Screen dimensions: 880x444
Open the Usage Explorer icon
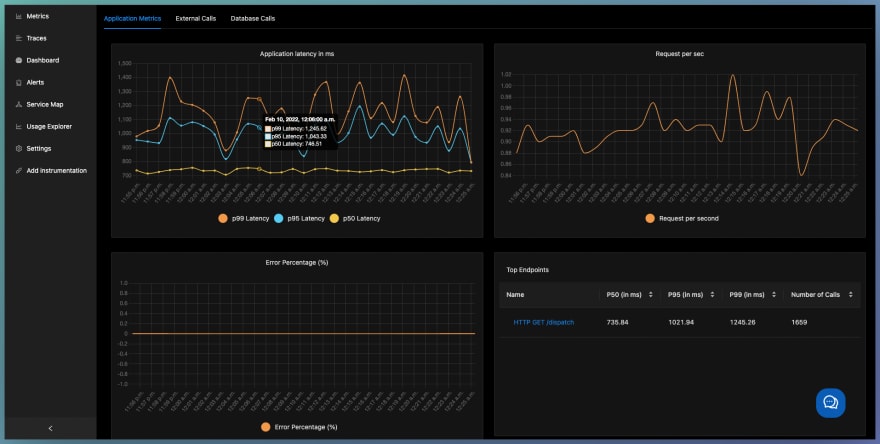(19, 126)
